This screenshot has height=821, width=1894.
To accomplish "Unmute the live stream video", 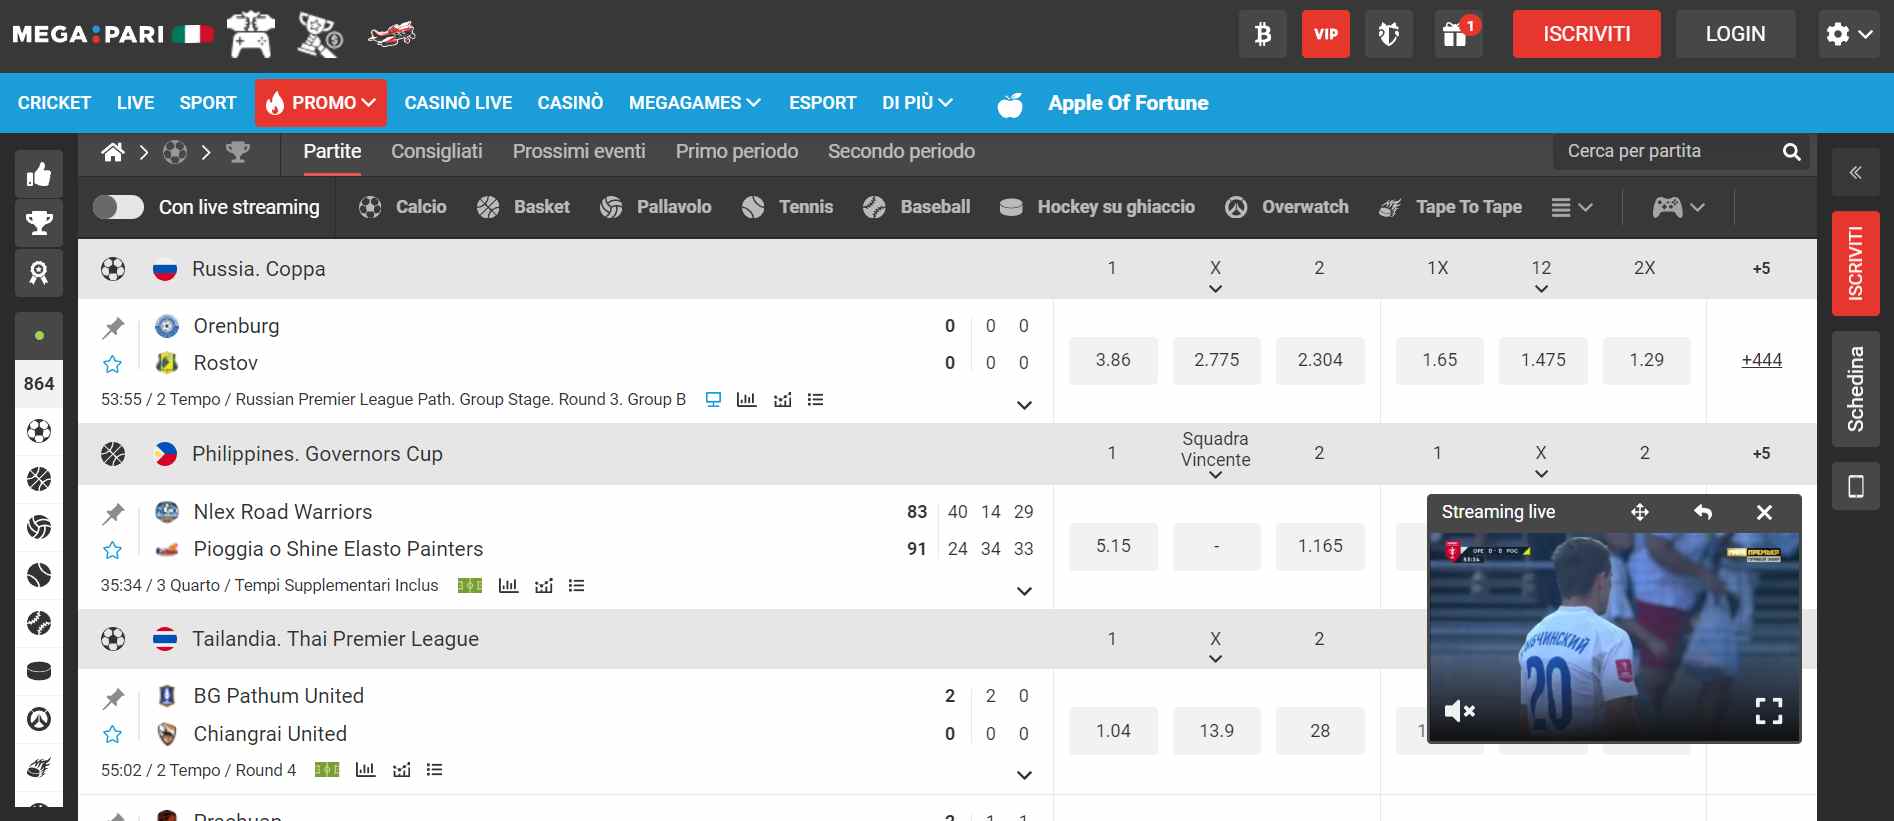I will coord(1460,711).
